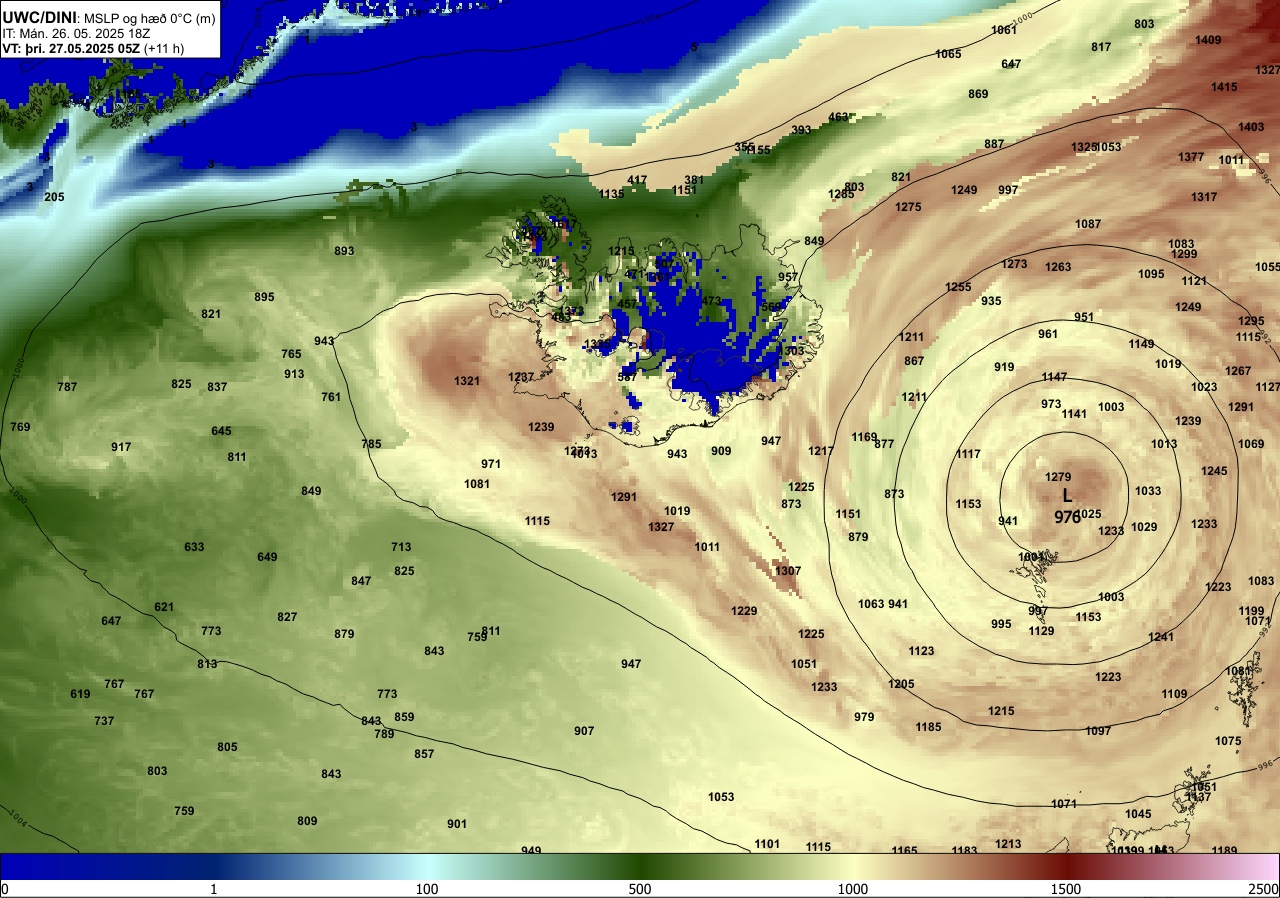Screen dimensions: 1280x898
Task: Click the map value 1169
Action: pyautogui.click(x=864, y=437)
